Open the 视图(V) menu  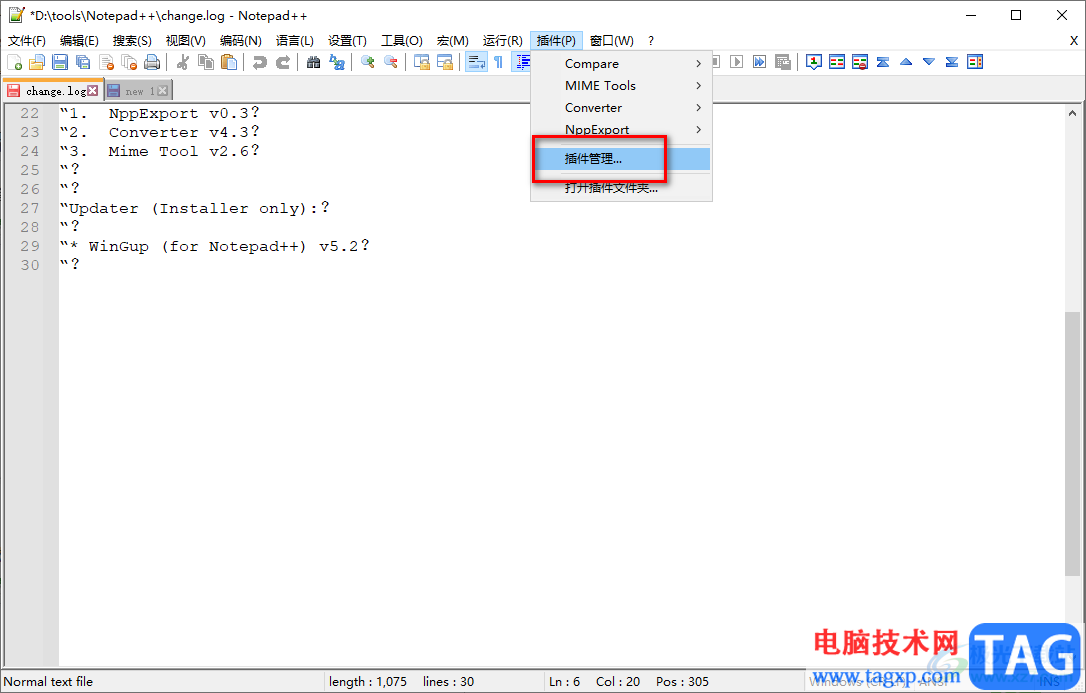[x=186, y=41]
